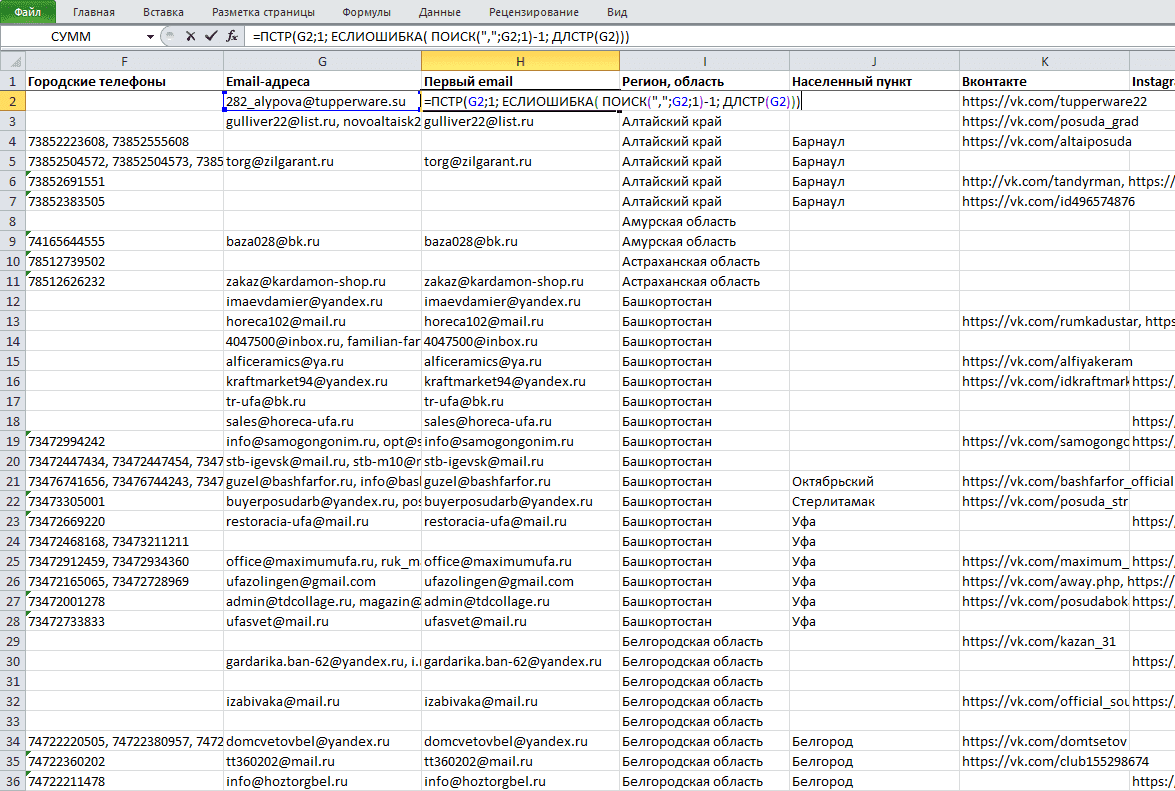1175x791 pixels.
Task: Select Белгород cell in row 34
Action: [x=874, y=742]
